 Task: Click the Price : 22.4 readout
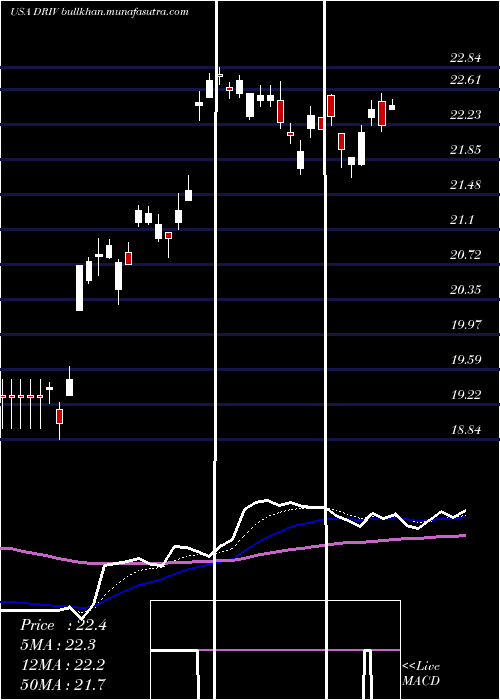(x=63, y=625)
